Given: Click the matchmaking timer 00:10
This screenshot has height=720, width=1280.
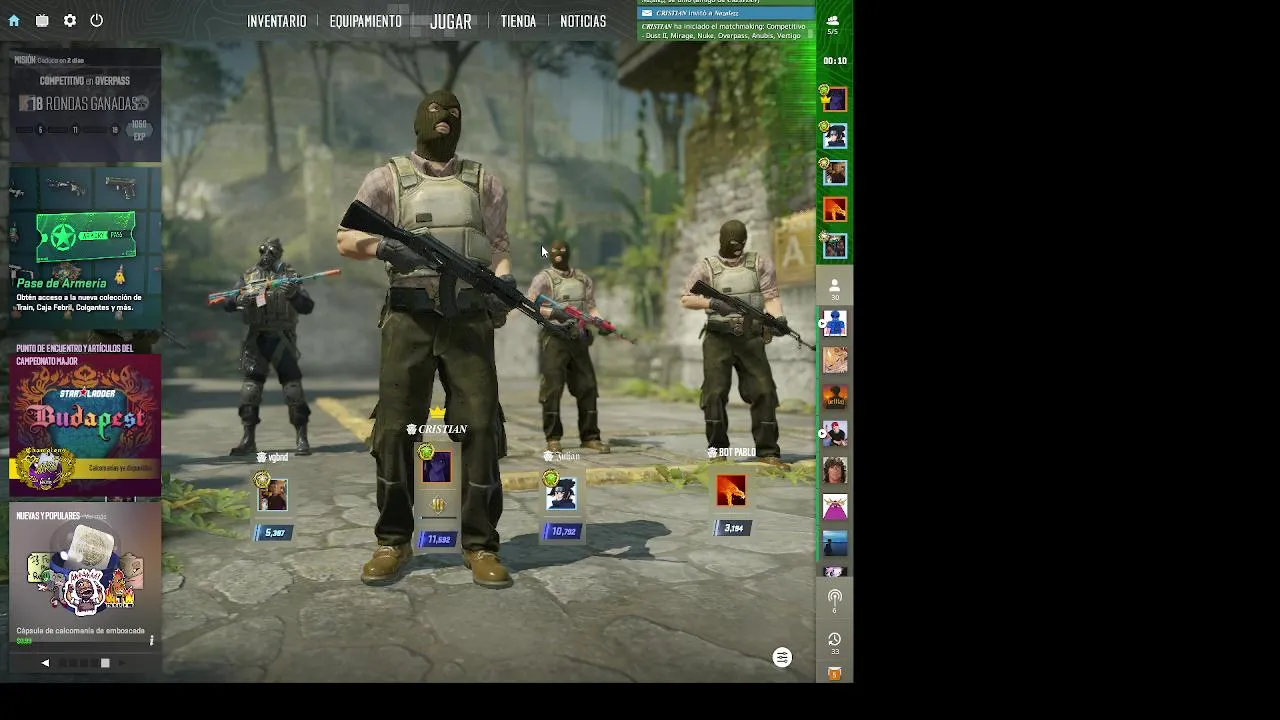Looking at the screenshot, I should (835, 61).
